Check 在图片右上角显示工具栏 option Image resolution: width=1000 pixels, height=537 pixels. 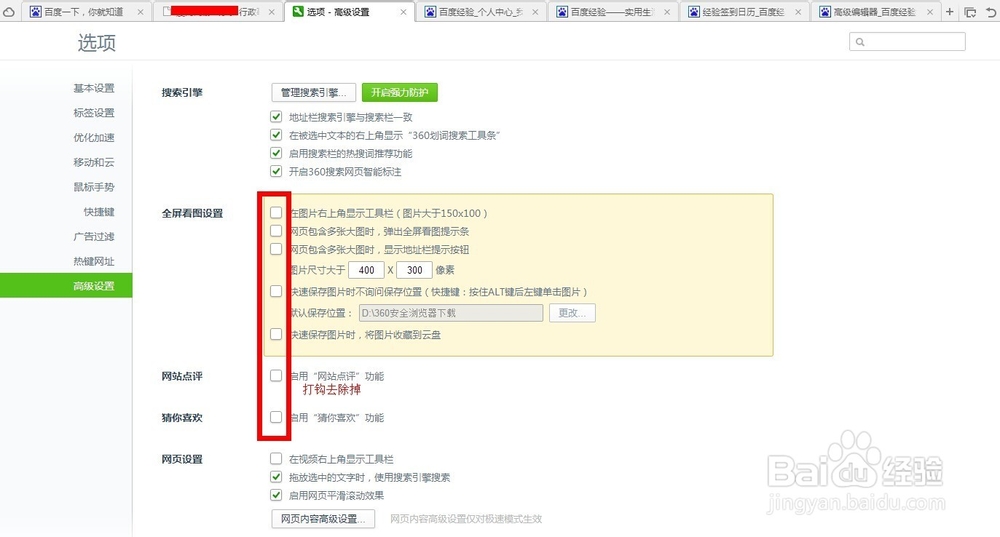(276, 212)
